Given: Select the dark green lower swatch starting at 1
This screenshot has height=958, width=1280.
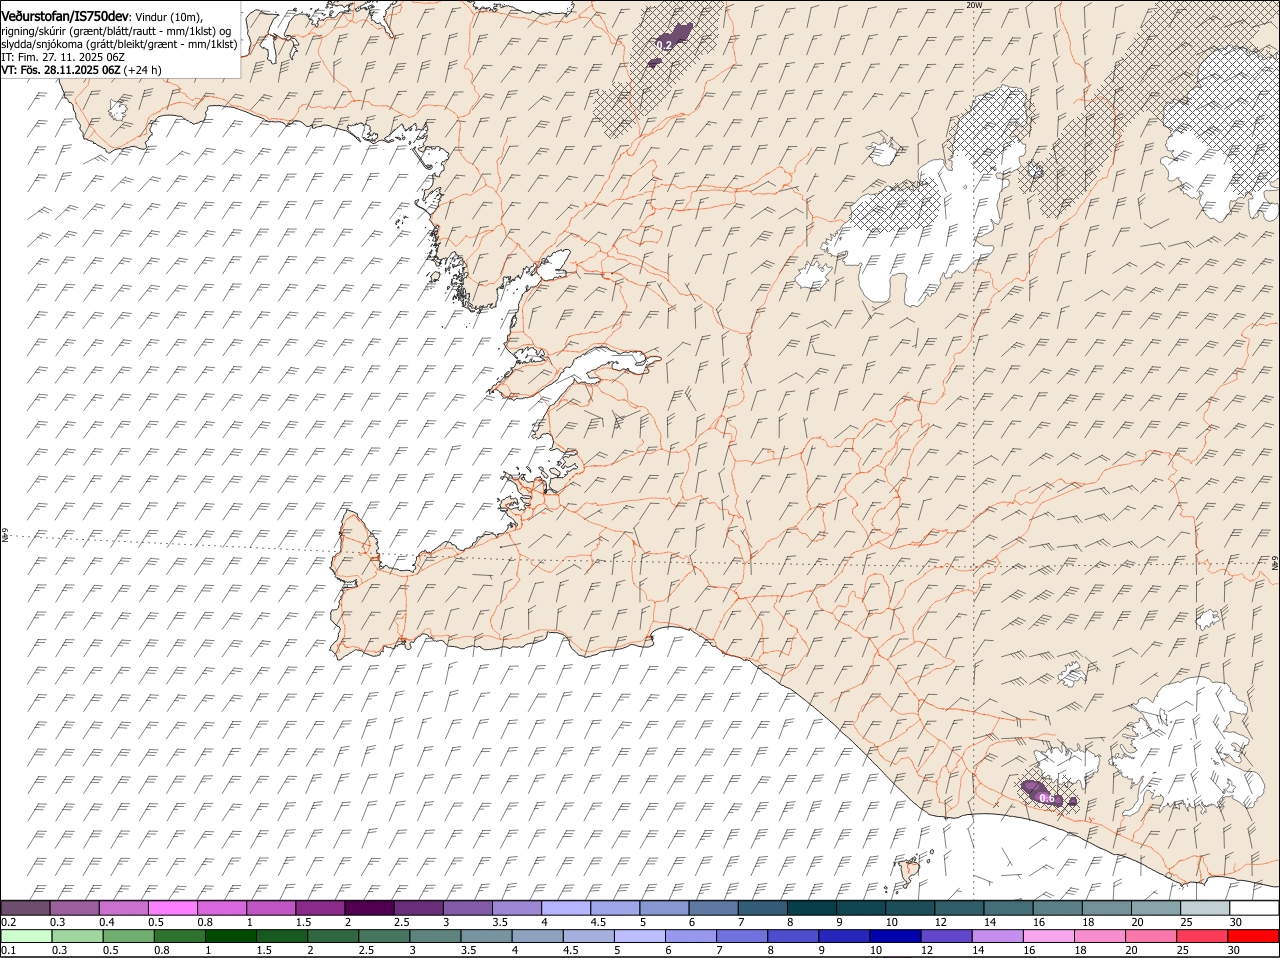Looking at the screenshot, I should (230, 937).
